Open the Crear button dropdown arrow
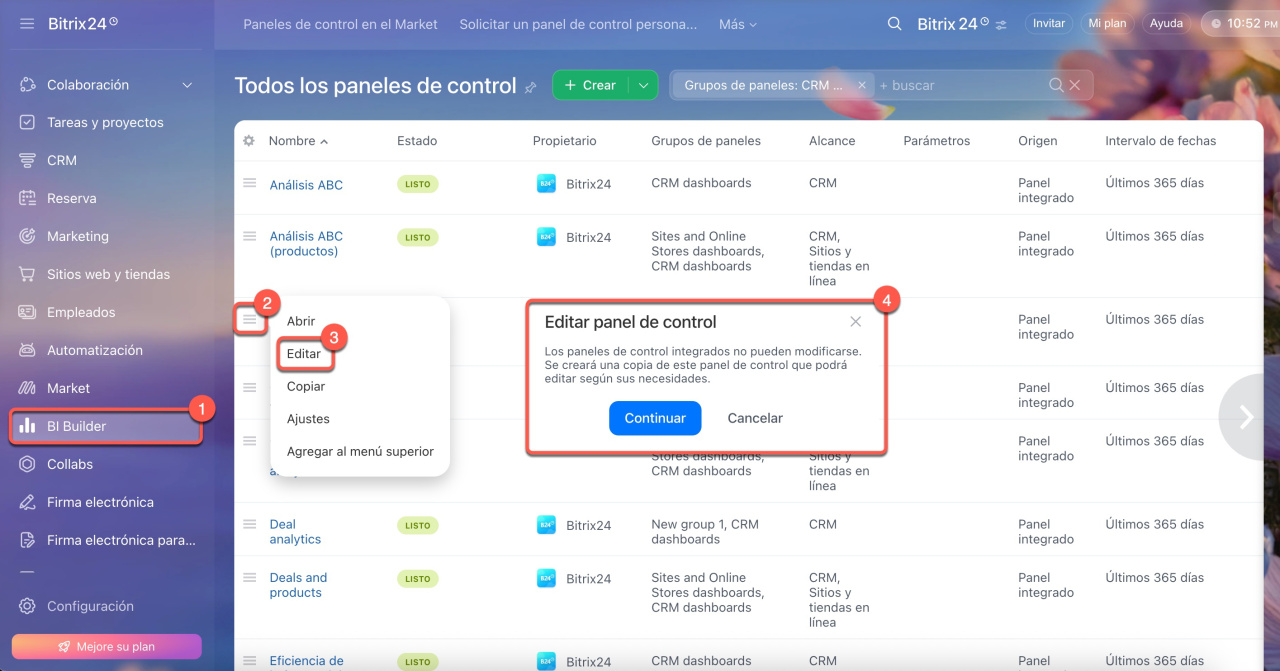Screen dimensions: 1280x671 [643, 86]
